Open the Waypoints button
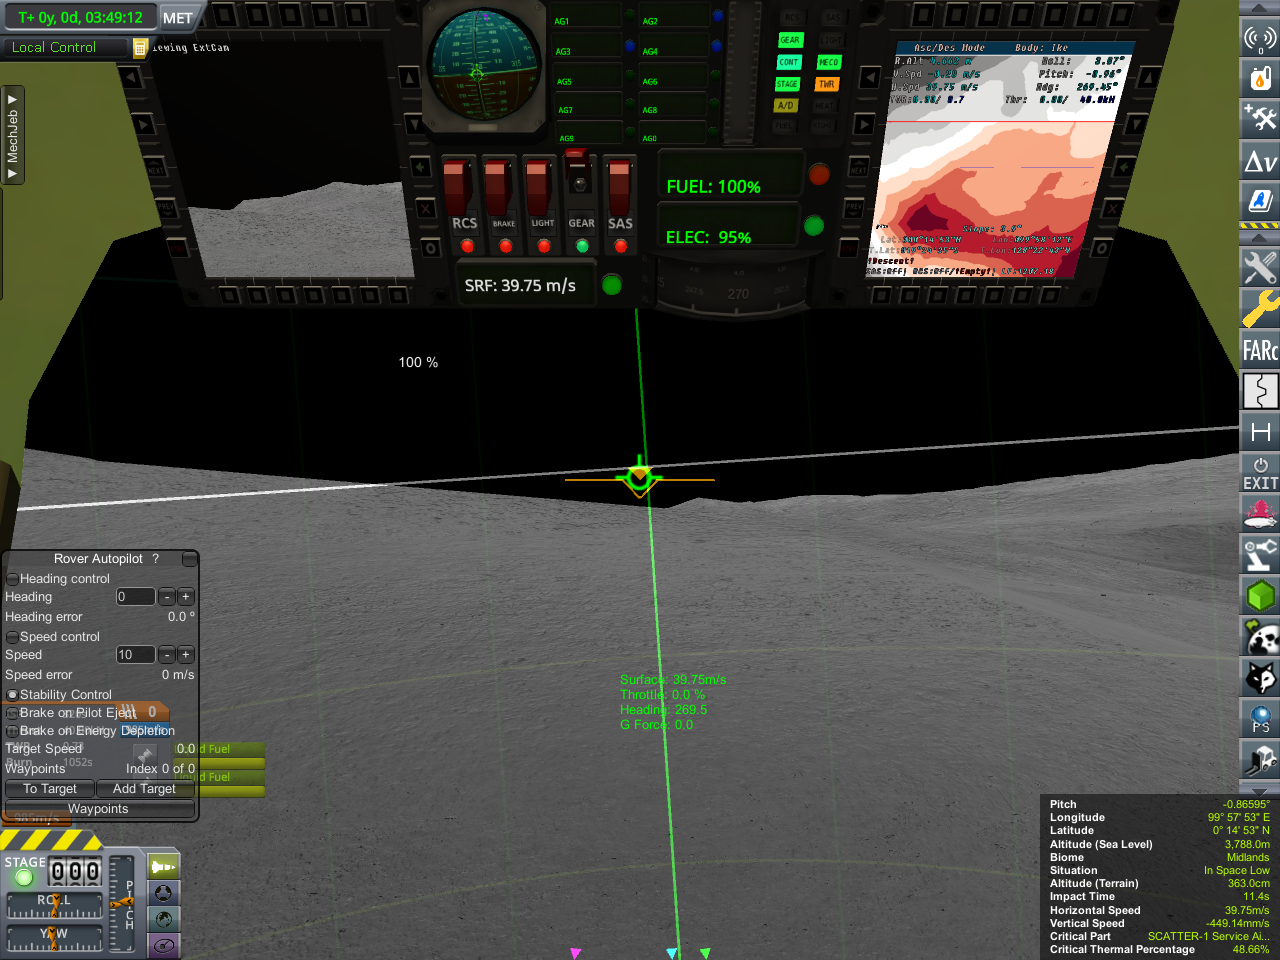Screen dimensions: 1280x960 (x=99, y=809)
